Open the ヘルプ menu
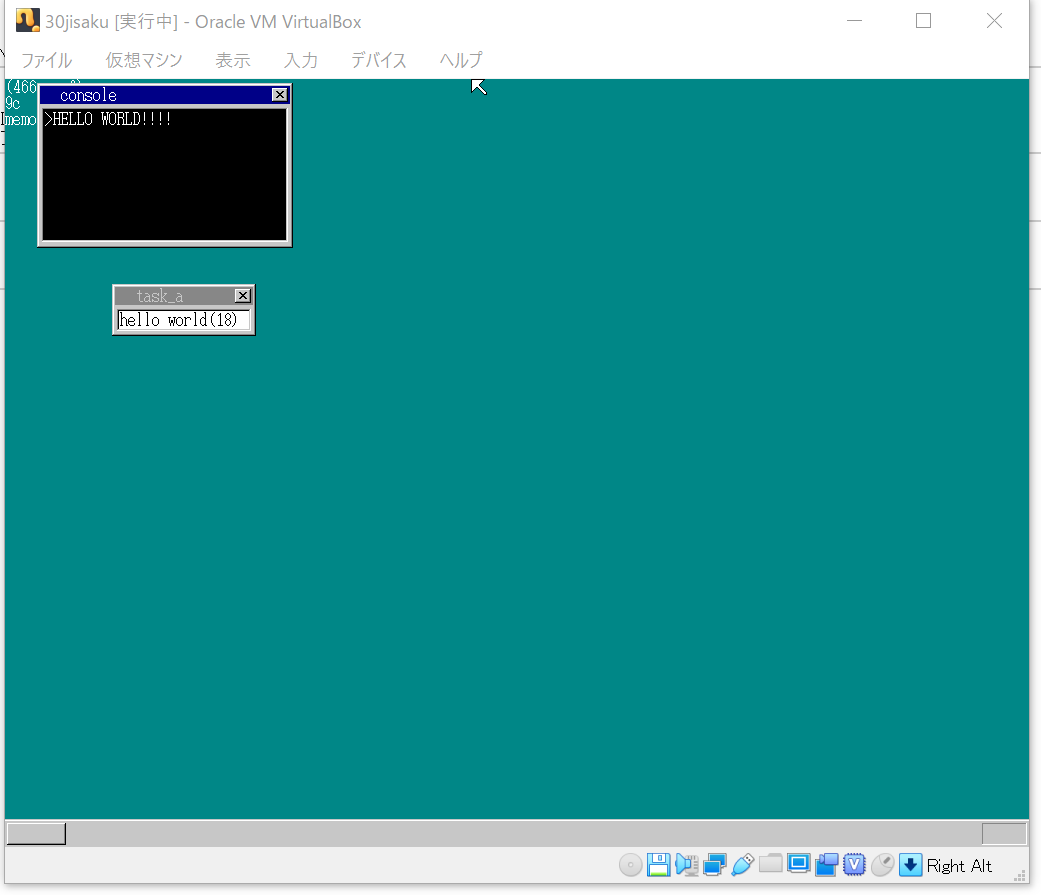Viewport: 1041px width, 895px height. 461,60
